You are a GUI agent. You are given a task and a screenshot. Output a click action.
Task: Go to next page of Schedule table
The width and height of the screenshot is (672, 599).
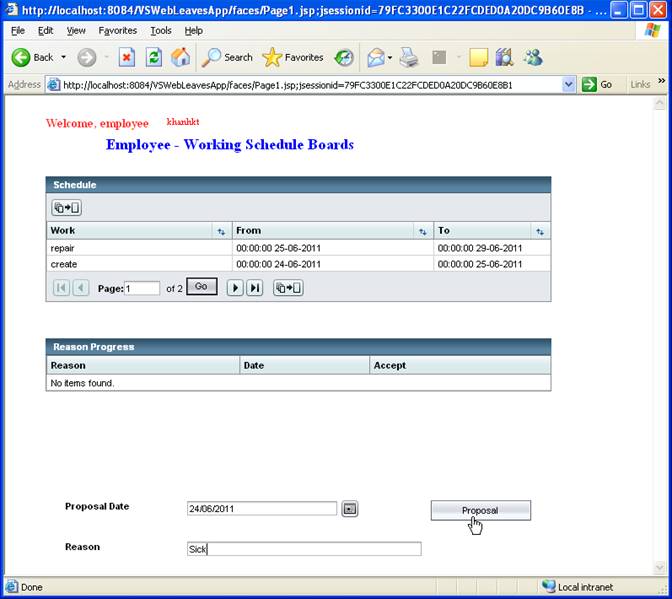coord(235,288)
